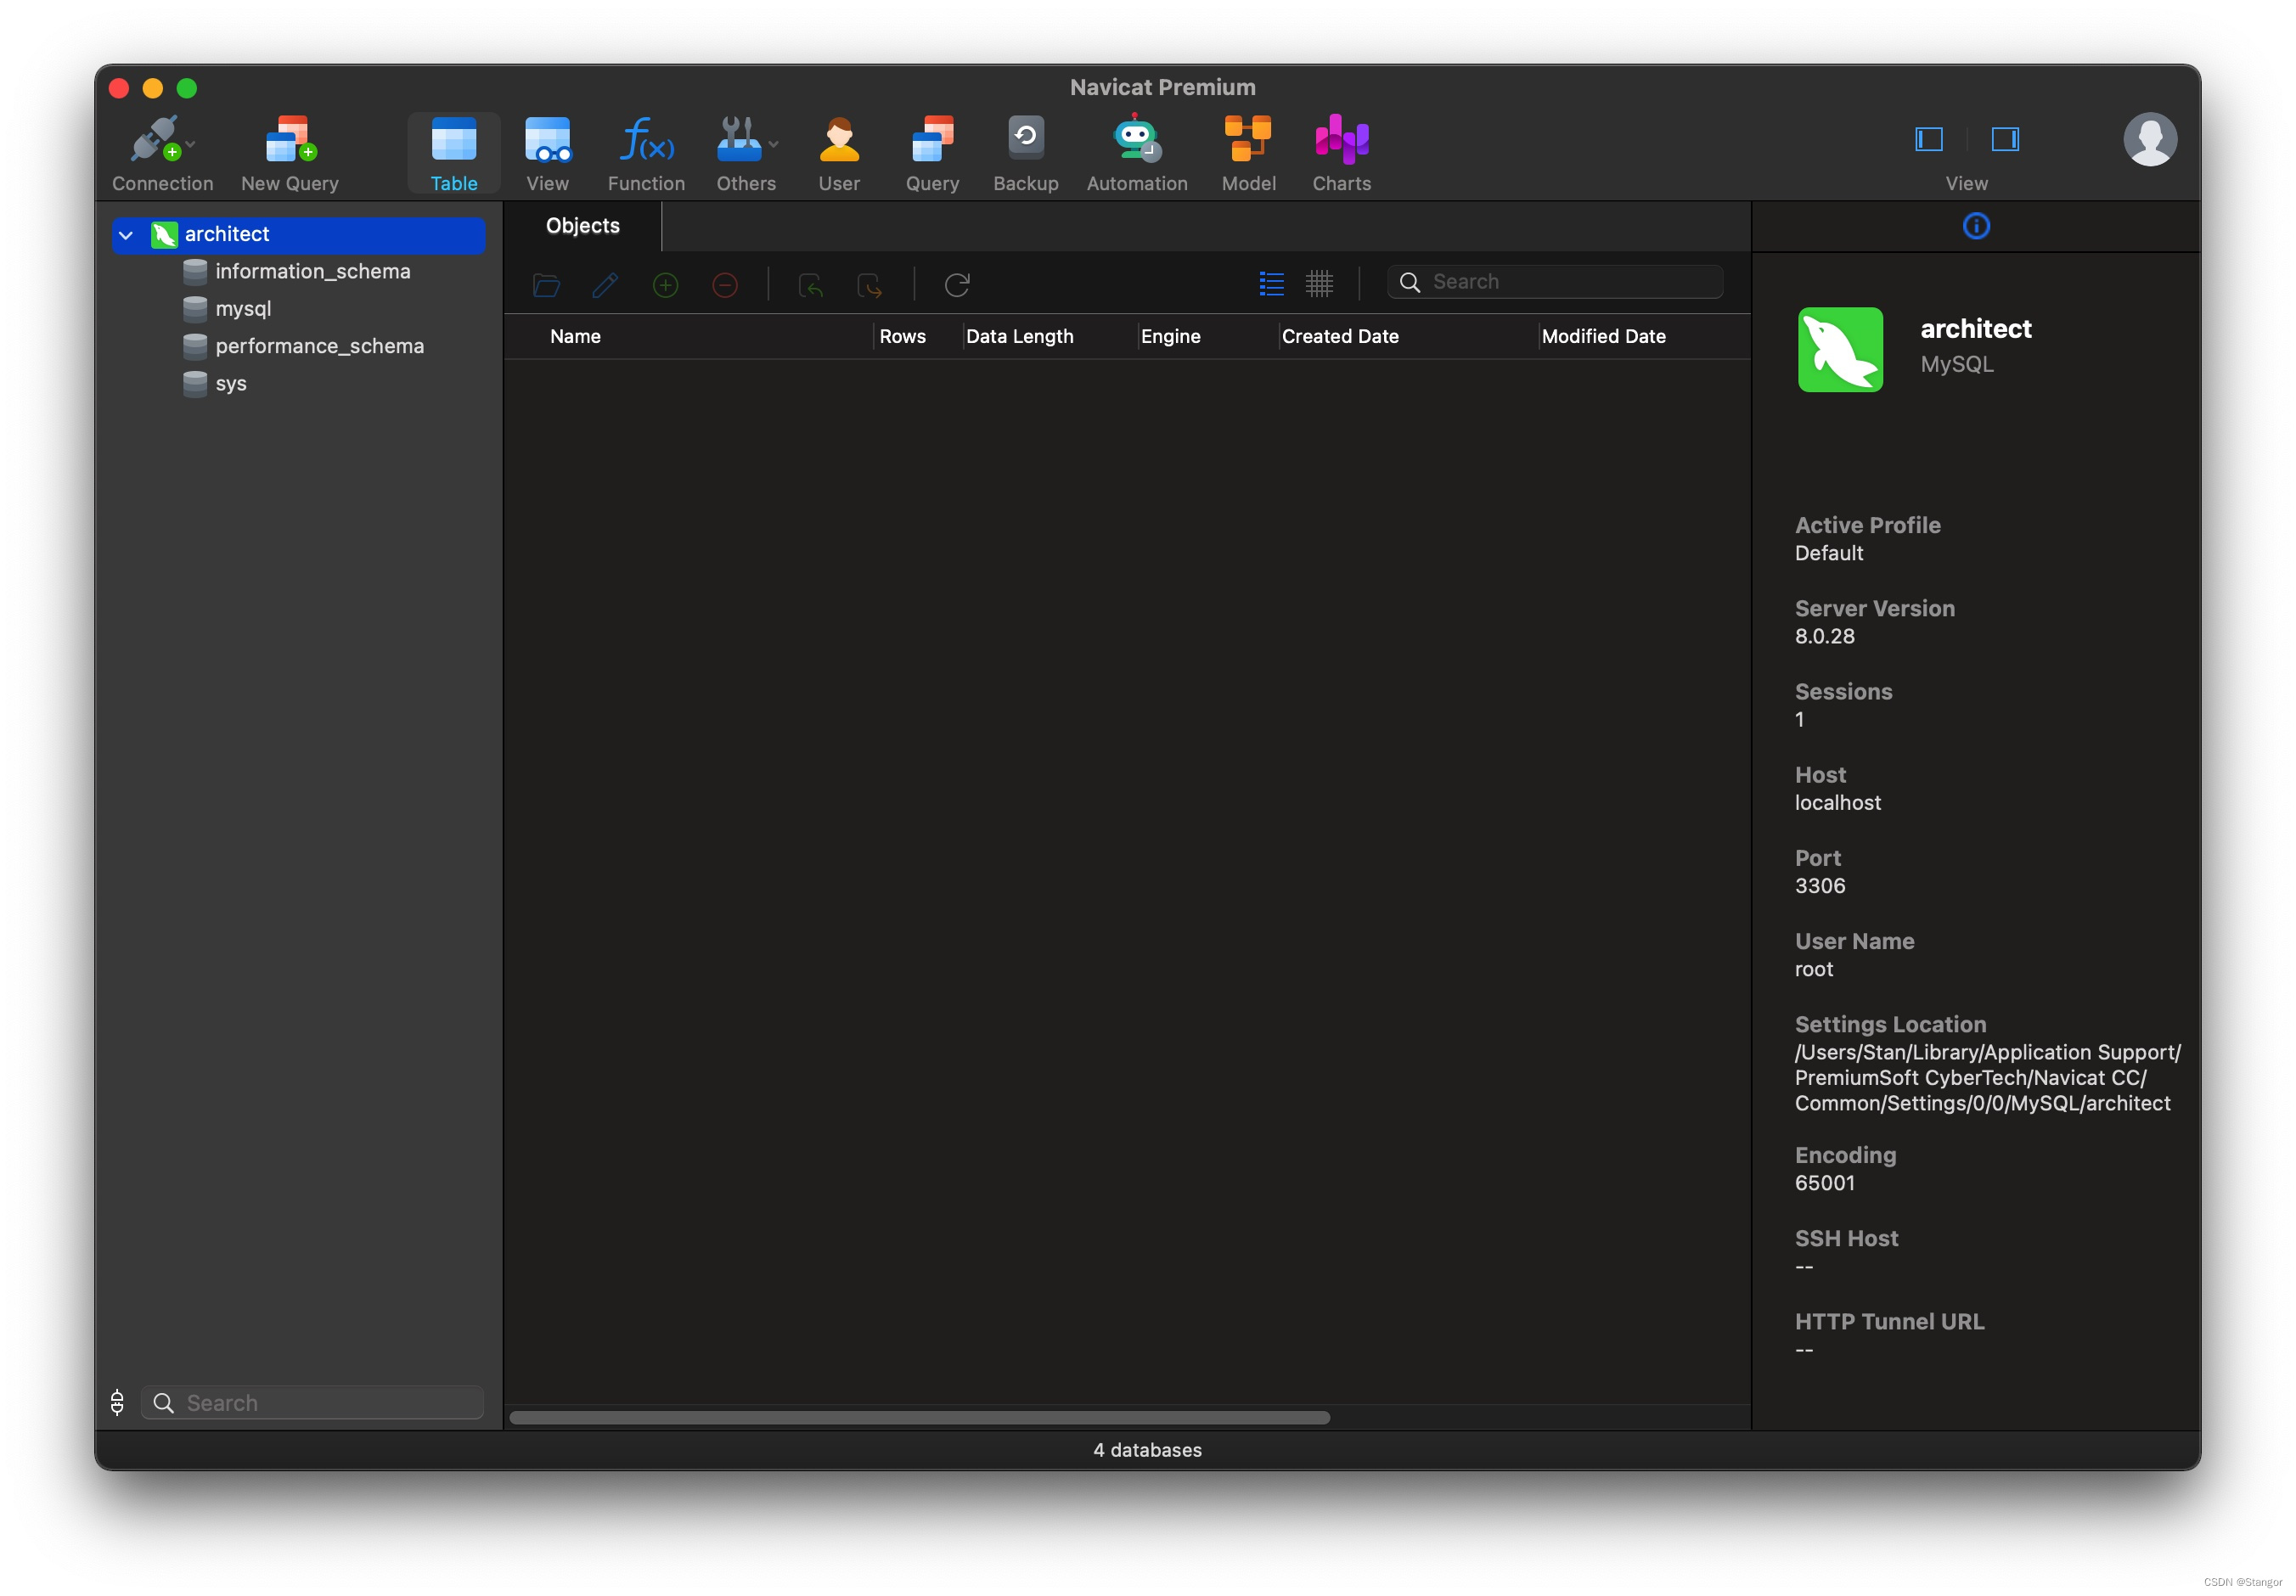The width and height of the screenshot is (2296, 1596).
Task: Switch to grid detail view mode
Action: (x=1319, y=284)
